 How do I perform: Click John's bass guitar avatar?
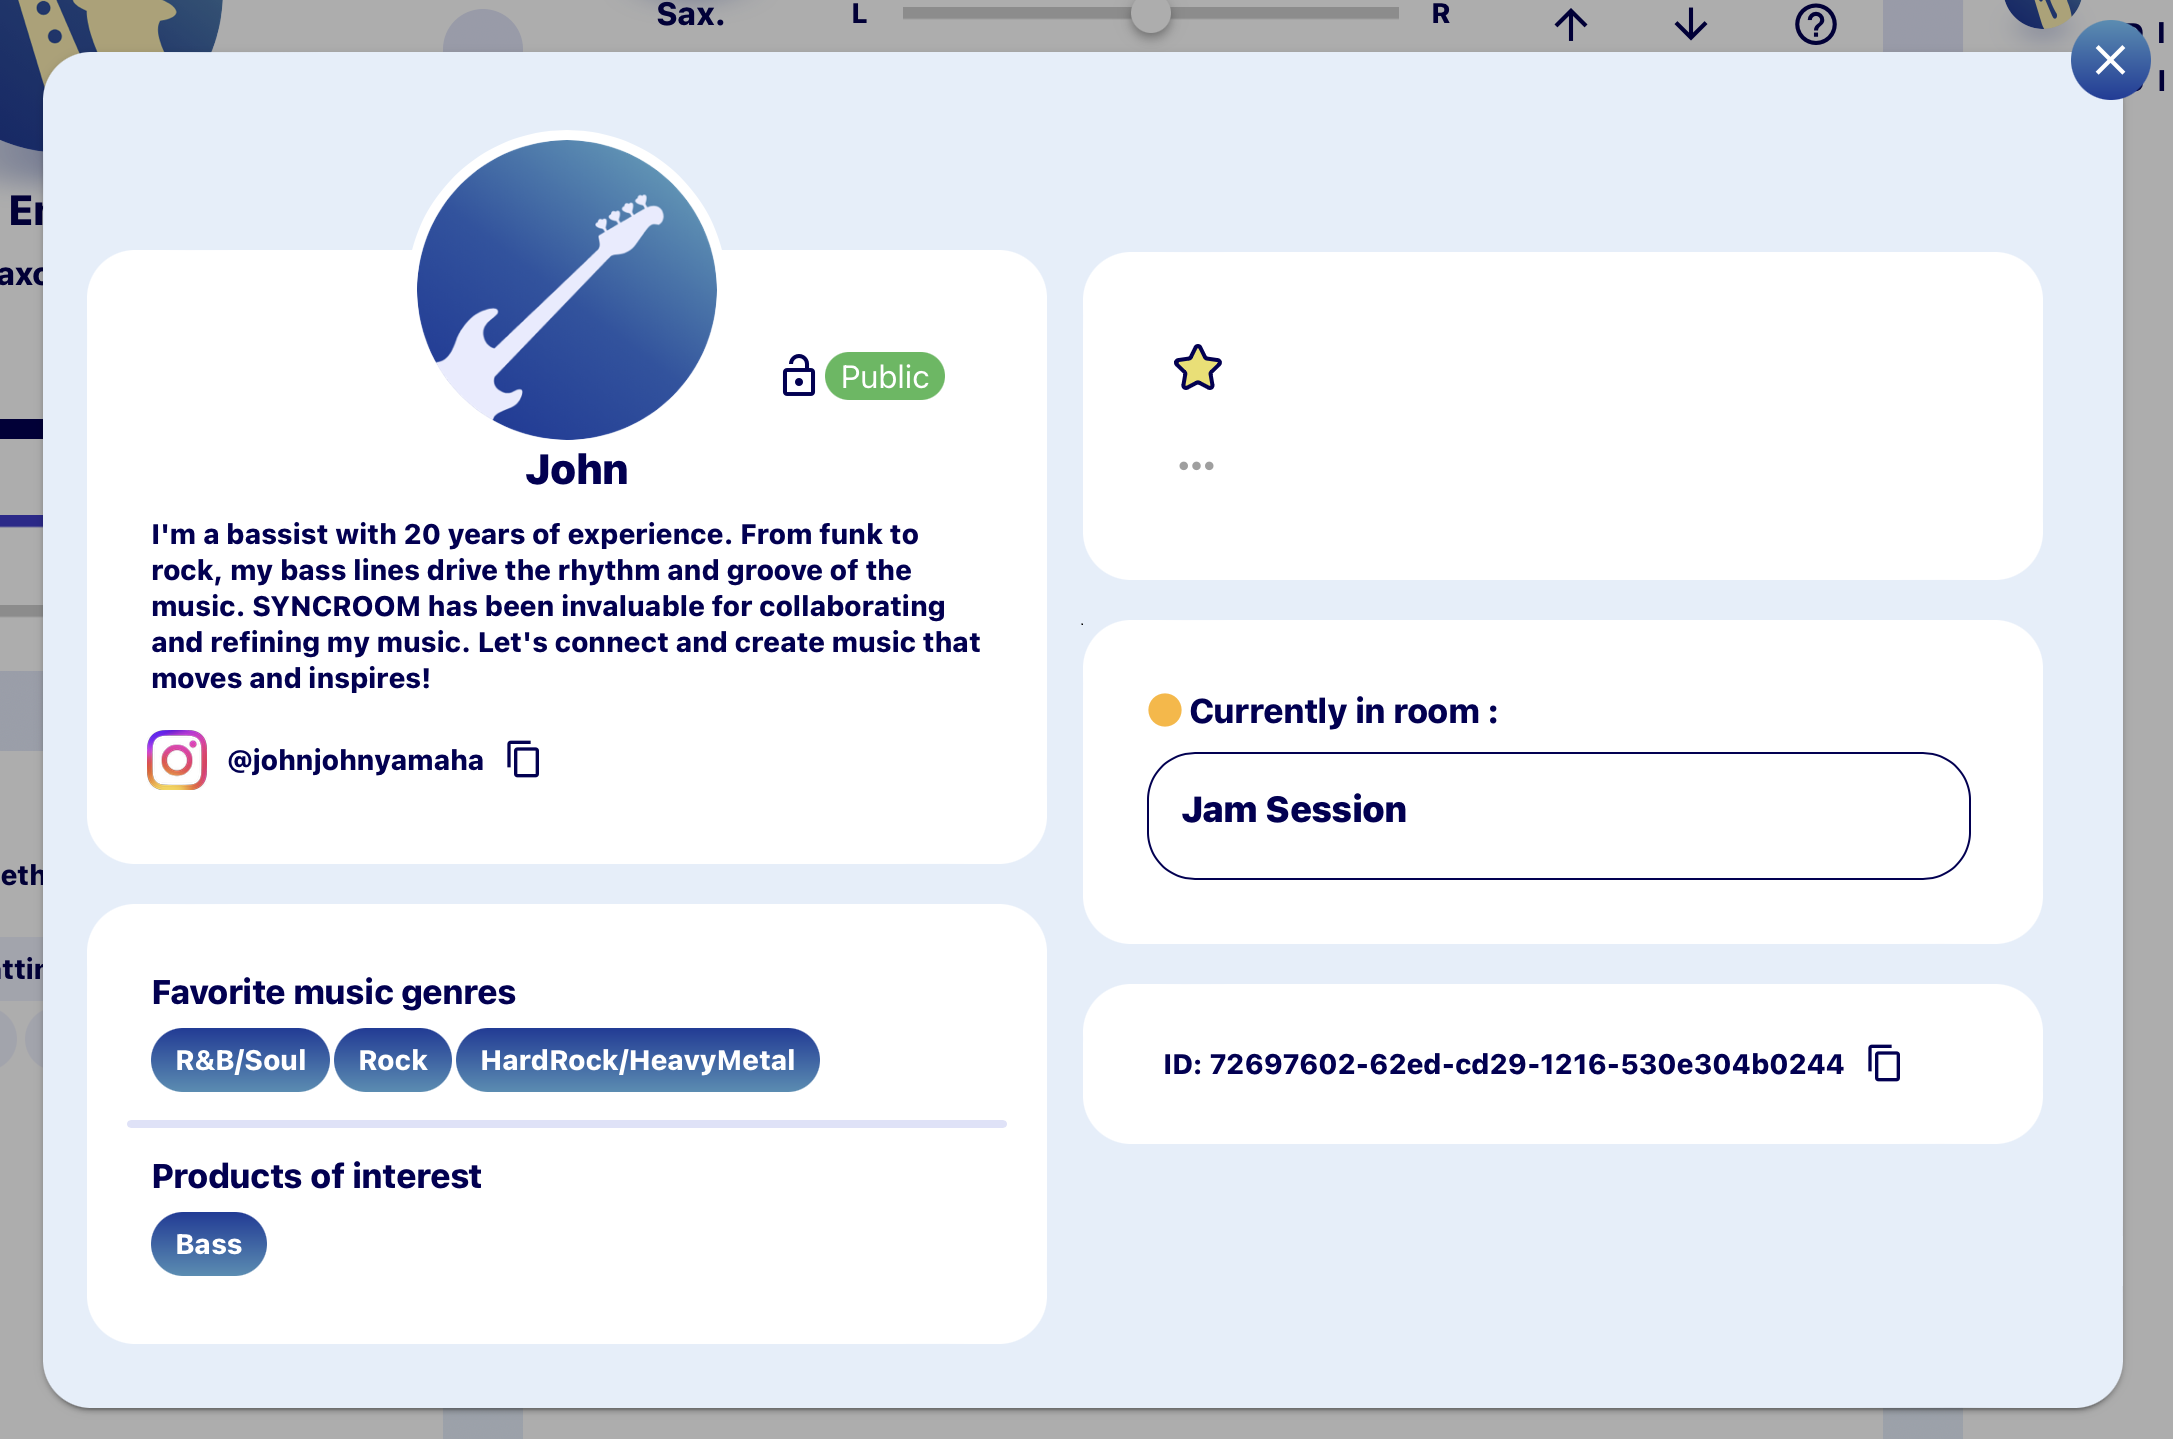(x=566, y=290)
